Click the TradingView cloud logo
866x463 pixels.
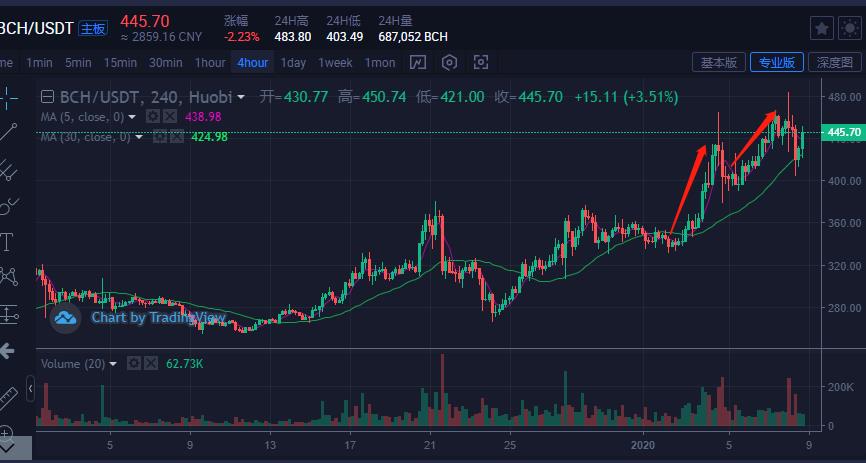65,318
